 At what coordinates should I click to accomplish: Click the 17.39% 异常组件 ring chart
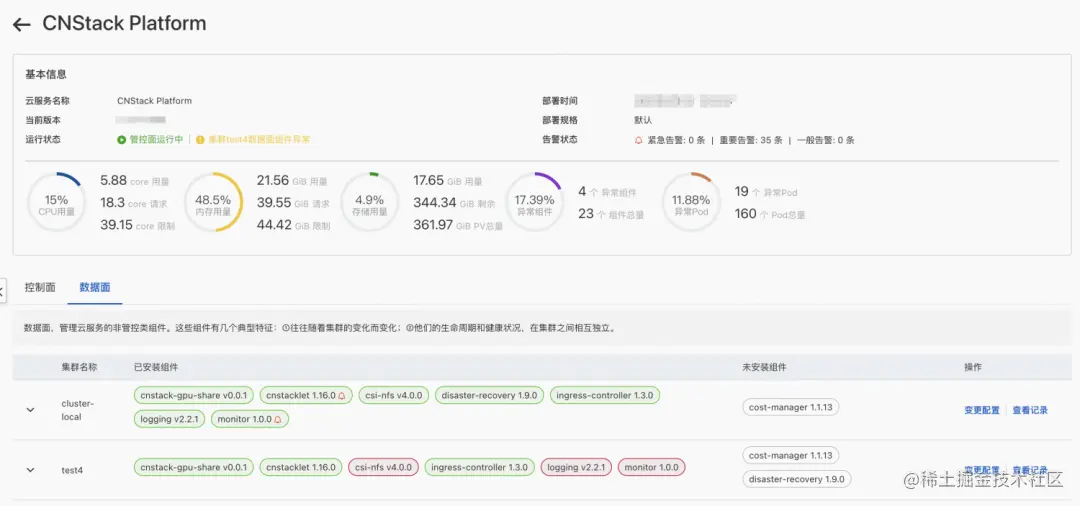click(x=534, y=202)
